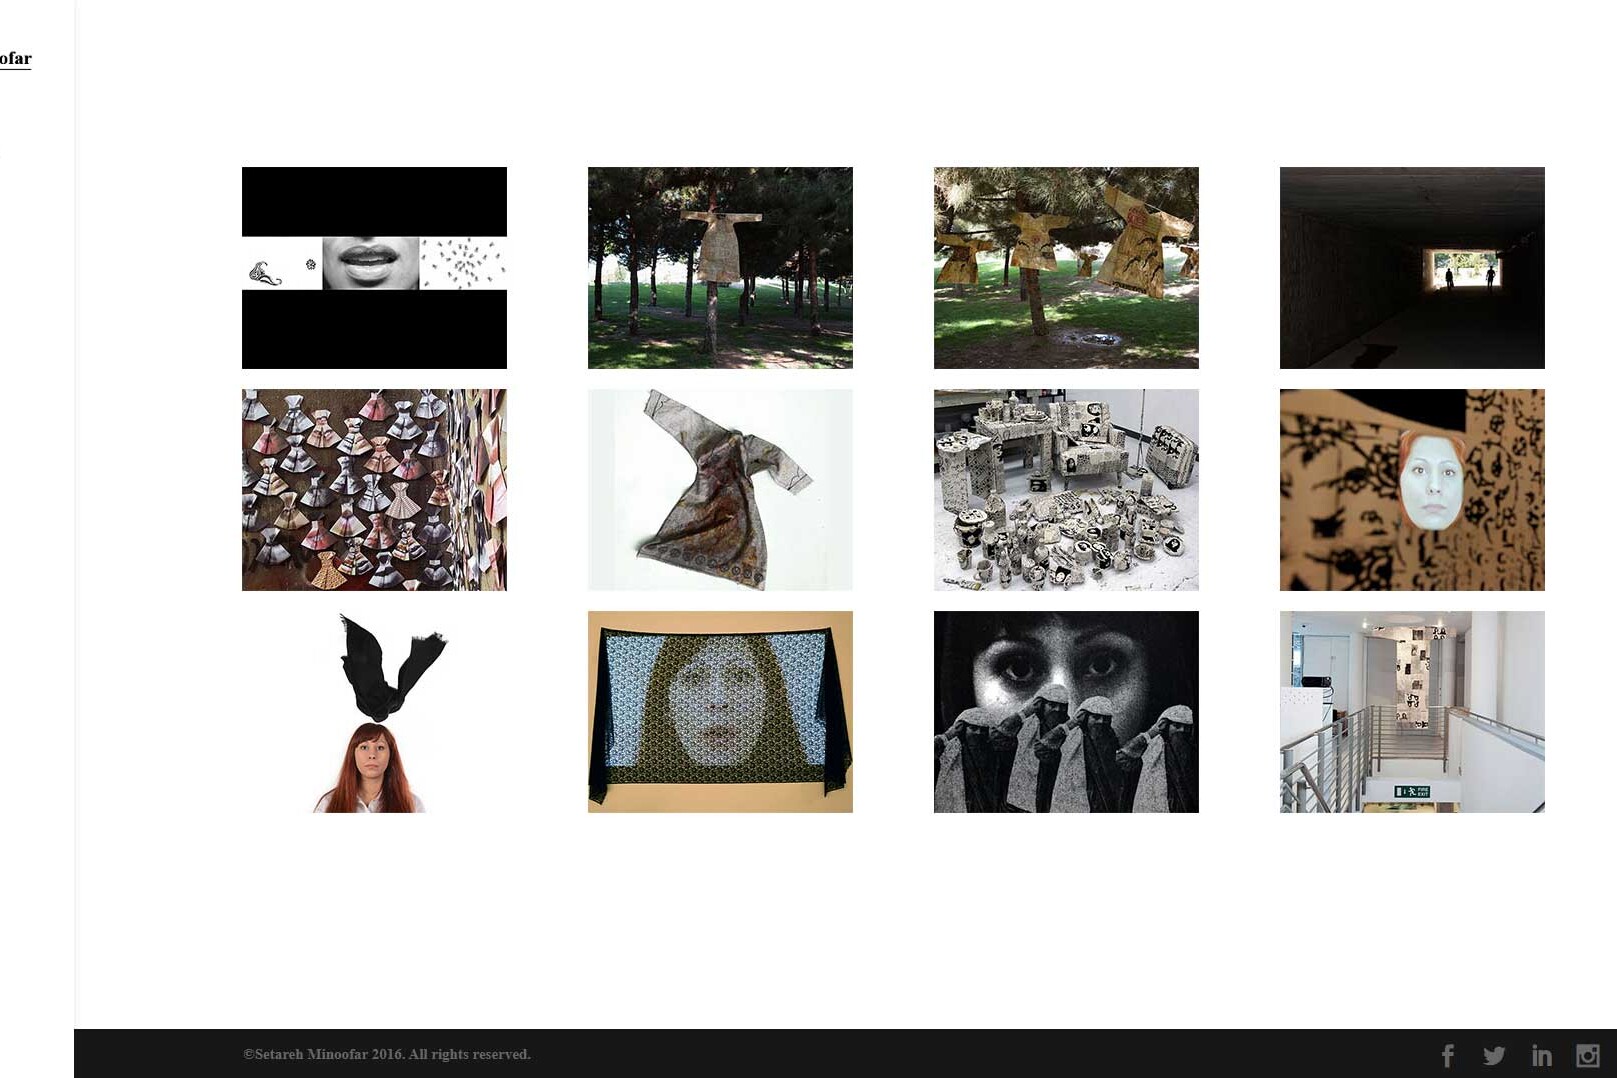
Task: Open the flying fabric dress thumbnail
Action: (720, 489)
